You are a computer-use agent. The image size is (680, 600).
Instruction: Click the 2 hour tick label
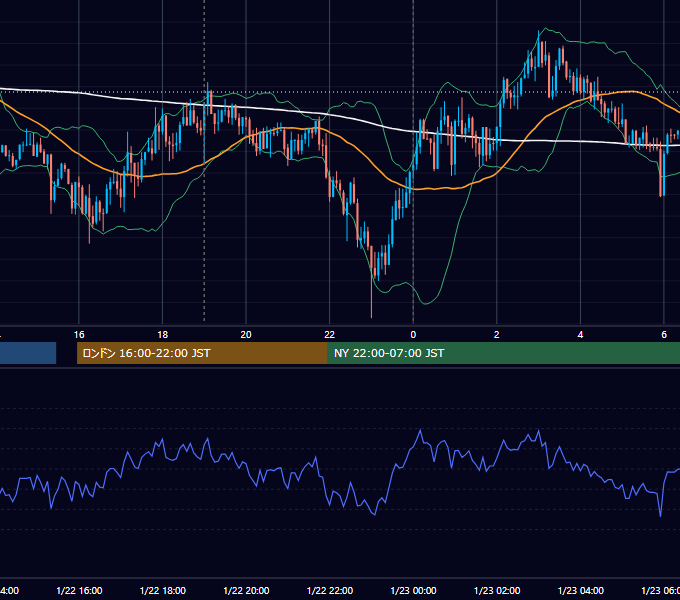click(x=497, y=335)
